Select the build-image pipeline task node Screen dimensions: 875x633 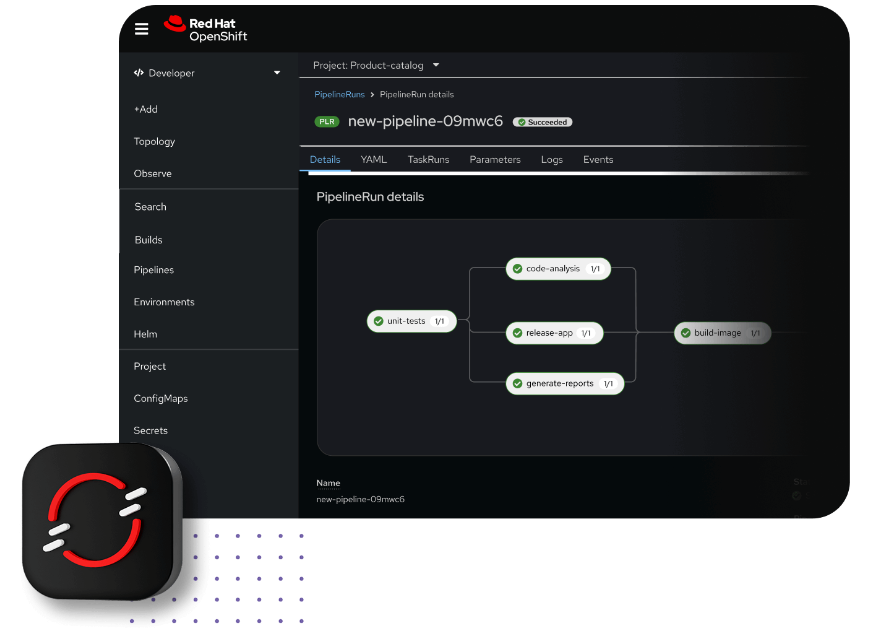pyautogui.click(x=723, y=333)
